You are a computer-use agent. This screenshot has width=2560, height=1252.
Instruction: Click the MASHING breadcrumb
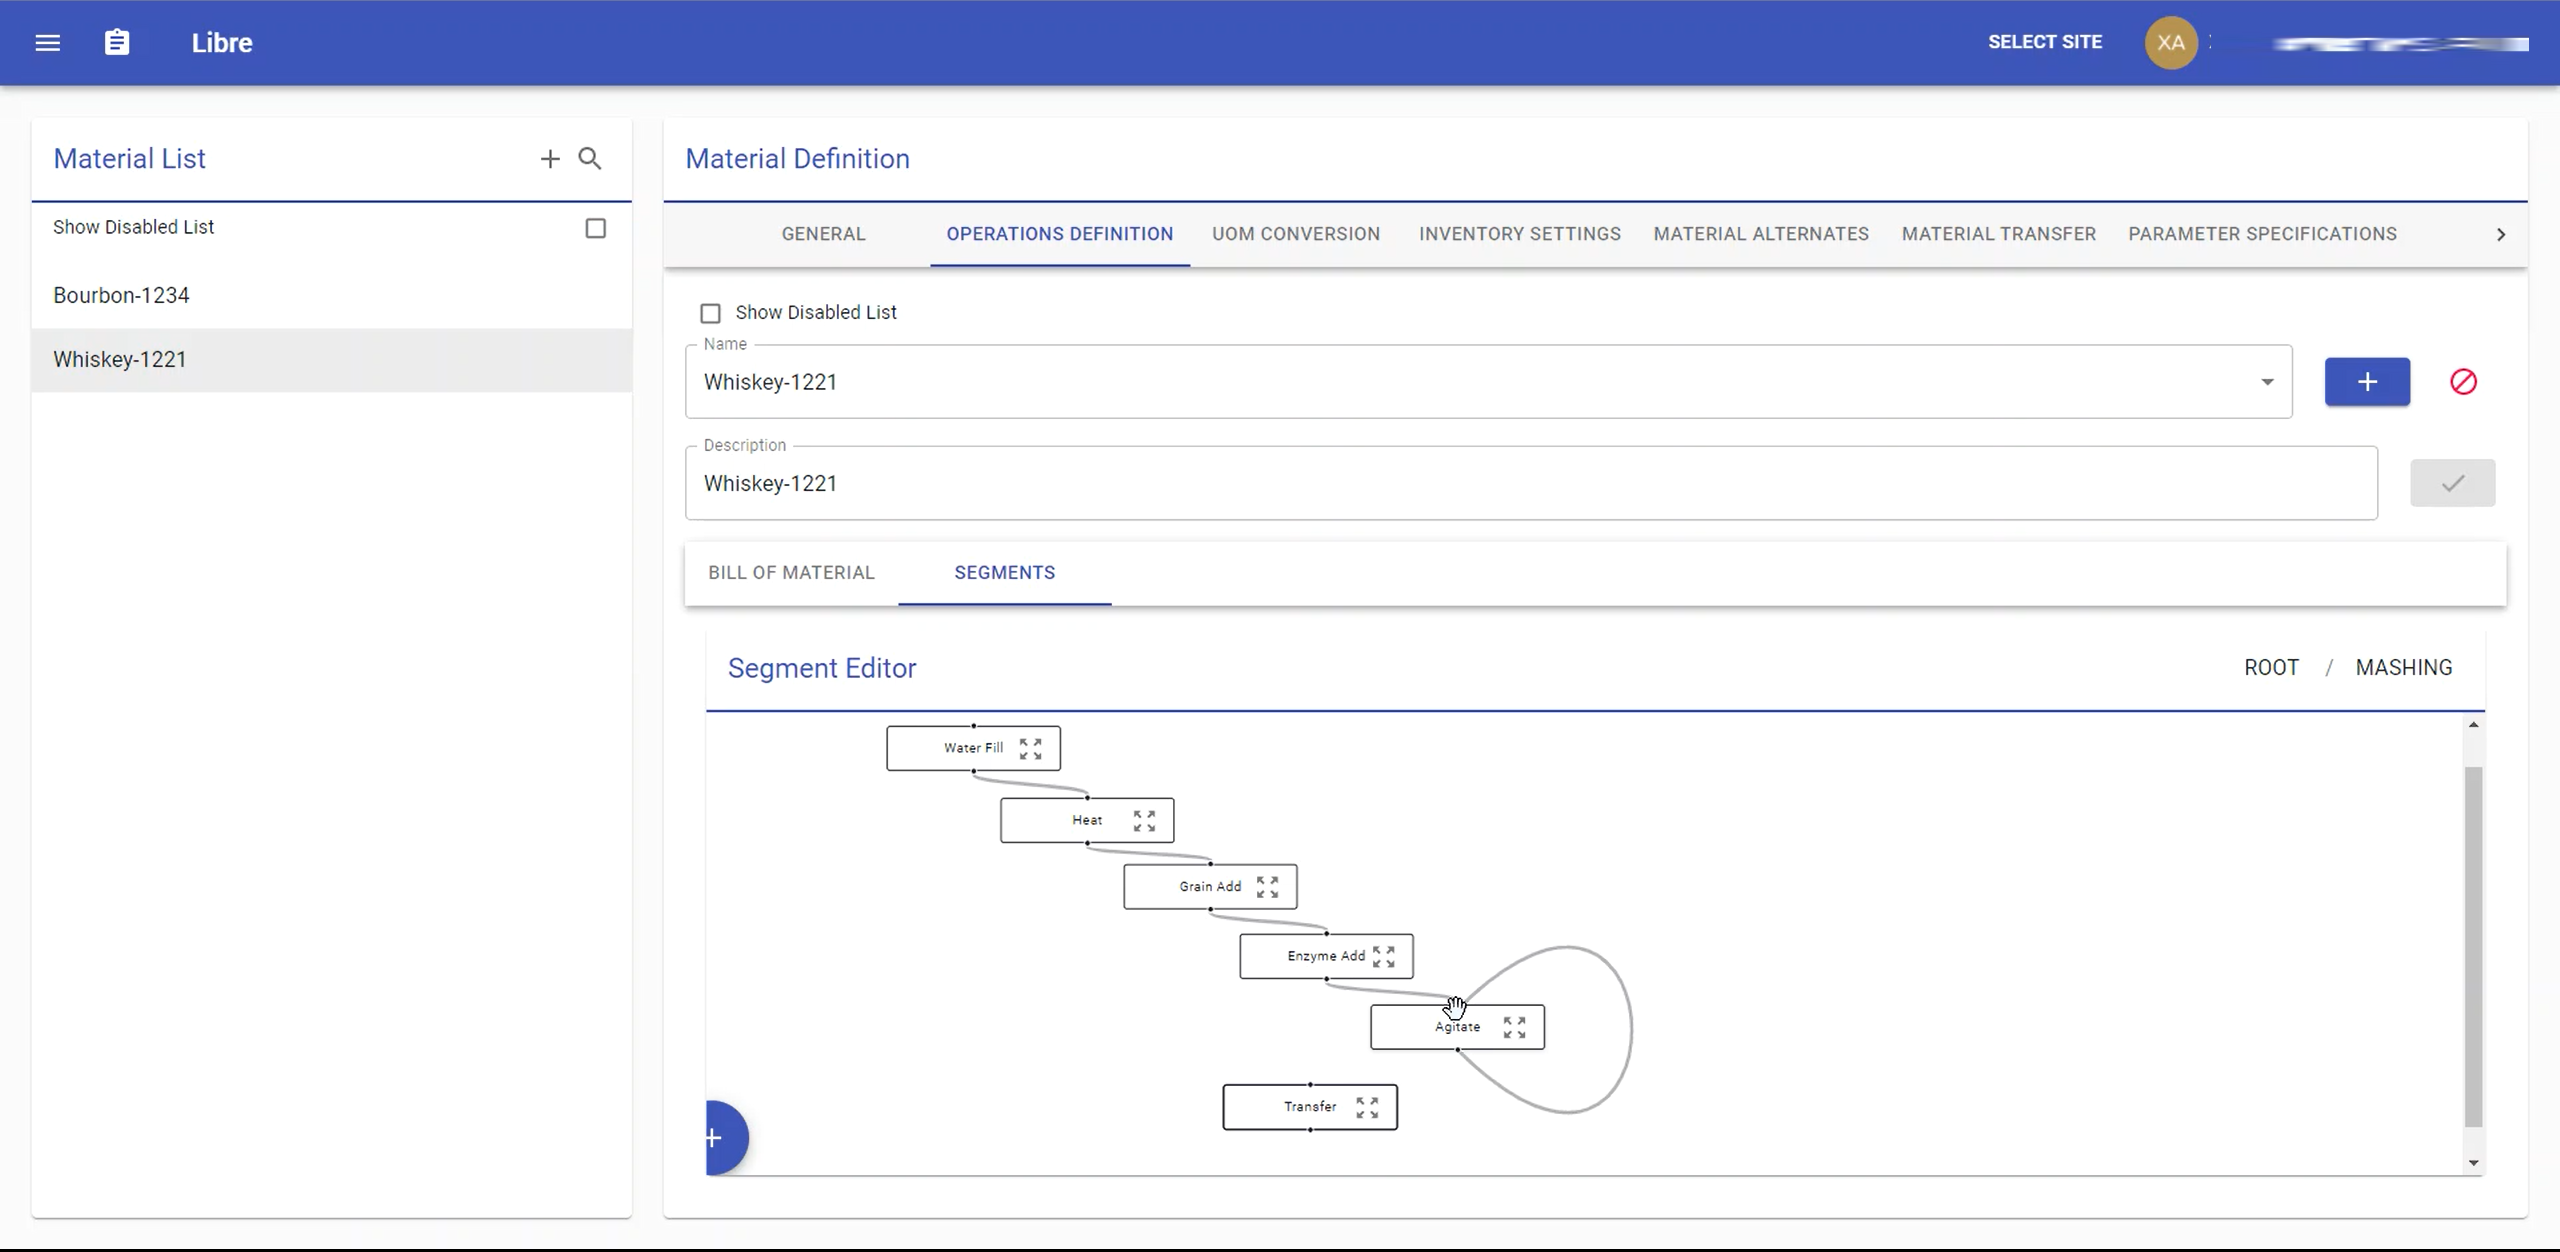pos(2403,668)
